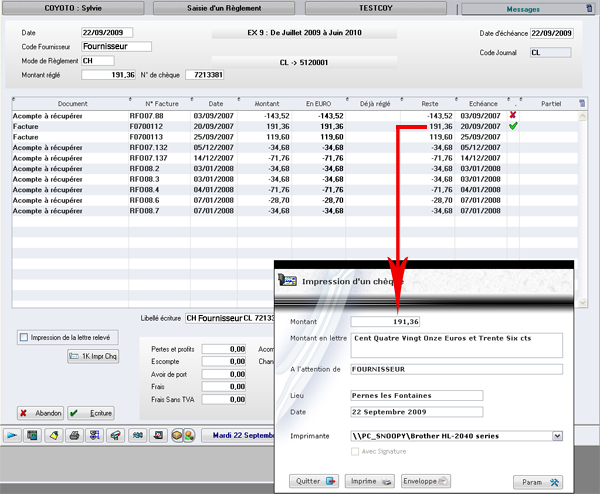Image resolution: width=600 pixels, height=494 pixels.
Task: Click the 'Montant en lettre' text box
Action: click(457, 346)
